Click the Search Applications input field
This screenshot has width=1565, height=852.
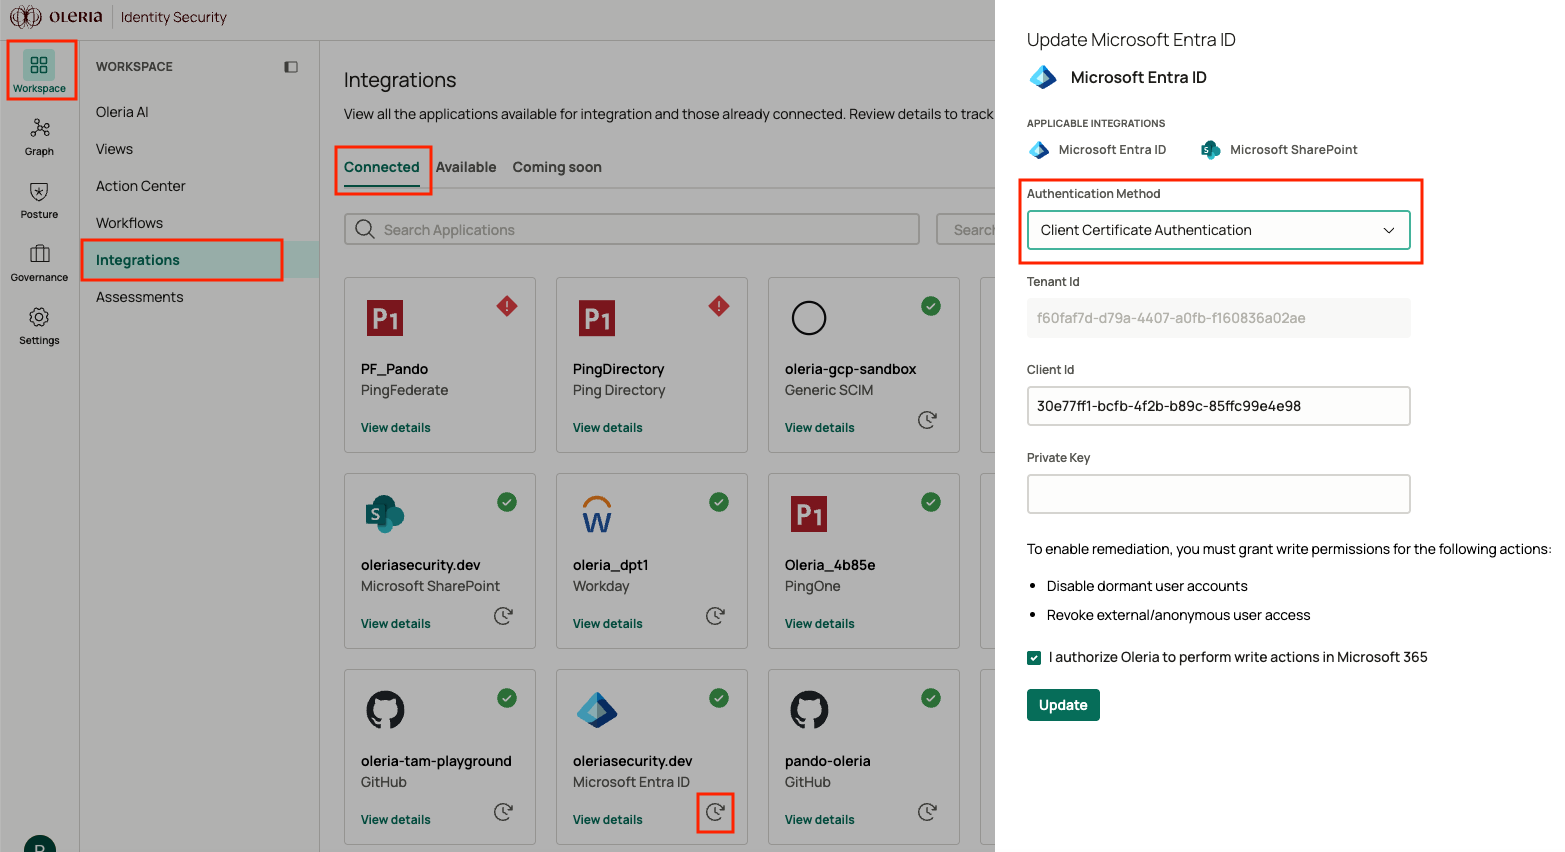(x=632, y=229)
